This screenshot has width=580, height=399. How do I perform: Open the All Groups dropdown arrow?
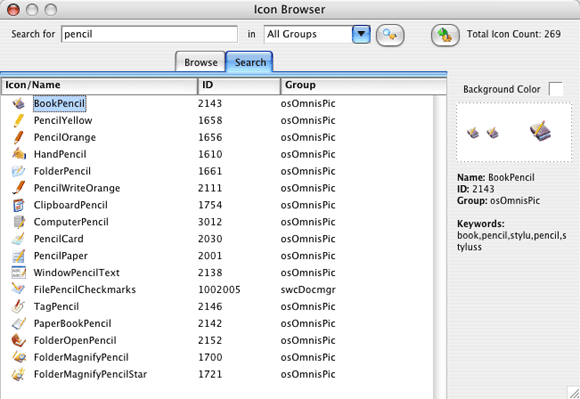coord(361,34)
